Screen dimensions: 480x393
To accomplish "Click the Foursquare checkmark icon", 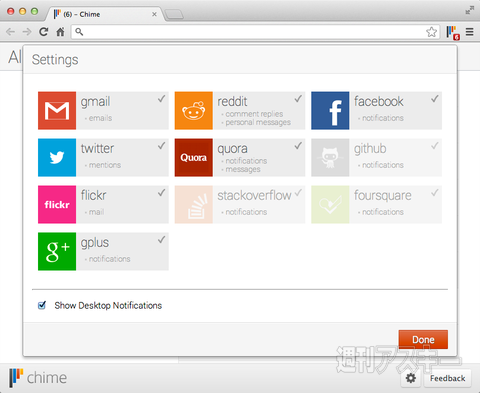I will [x=330, y=205].
